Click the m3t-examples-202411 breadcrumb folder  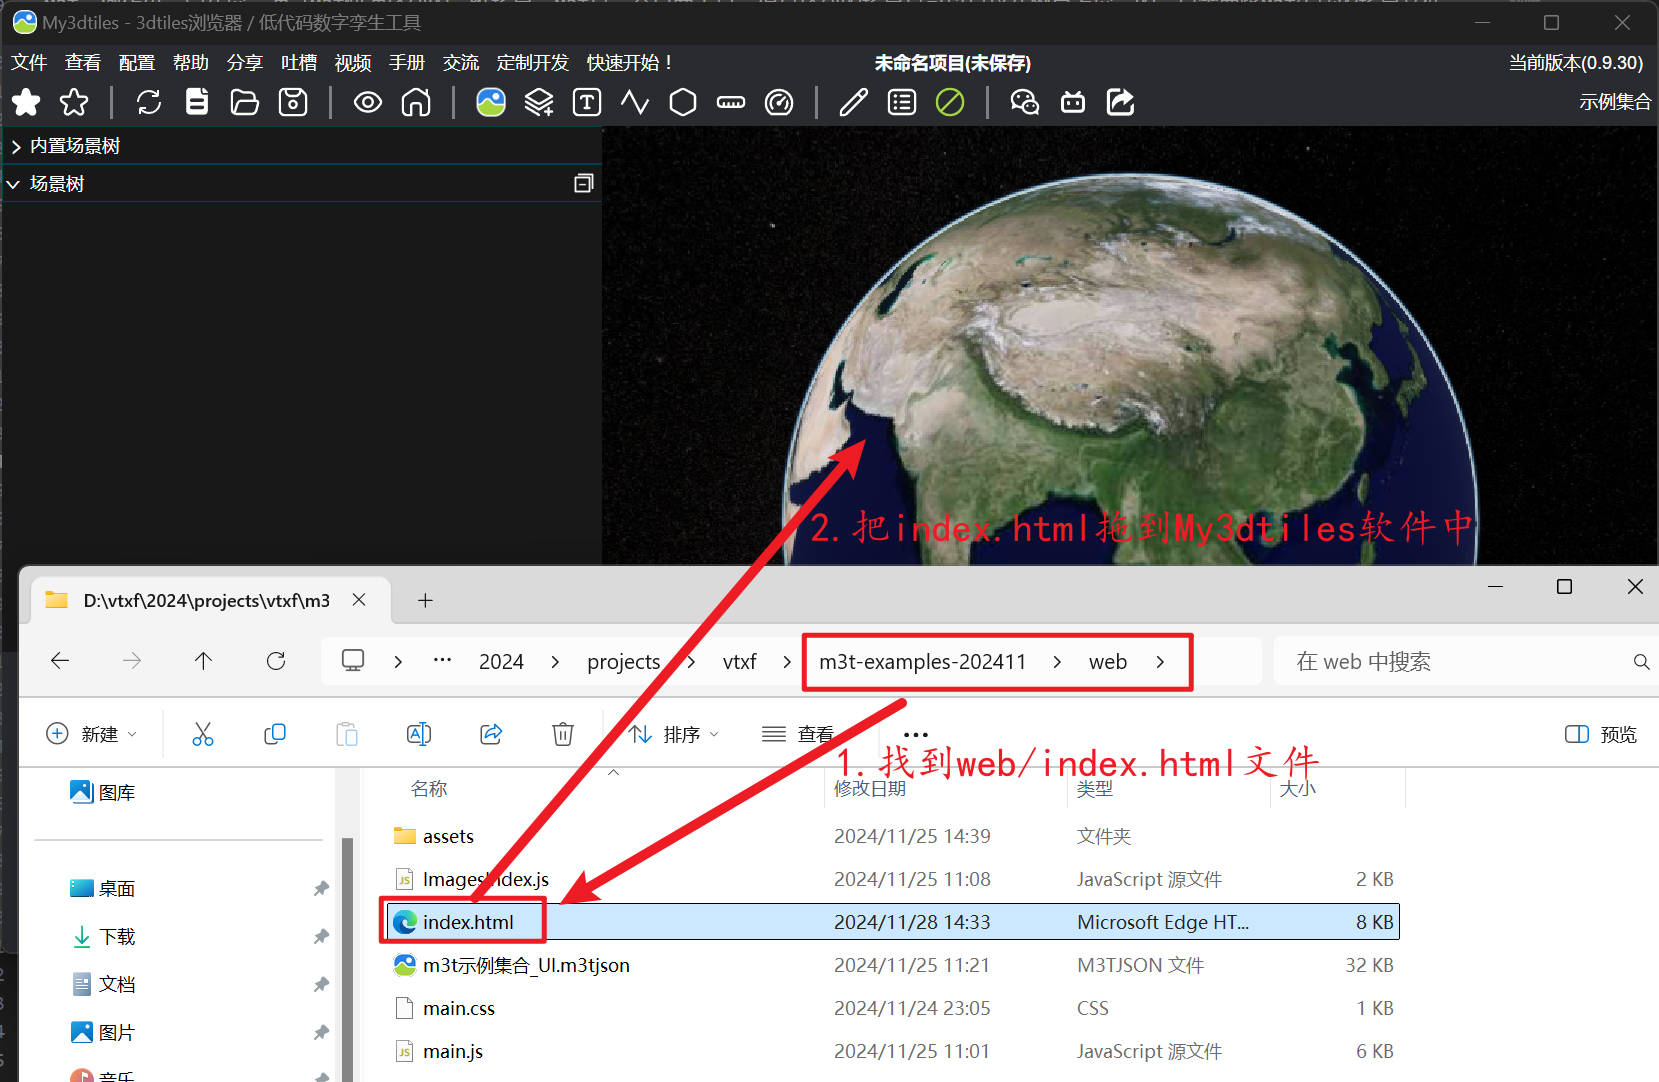[x=923, y=662]
